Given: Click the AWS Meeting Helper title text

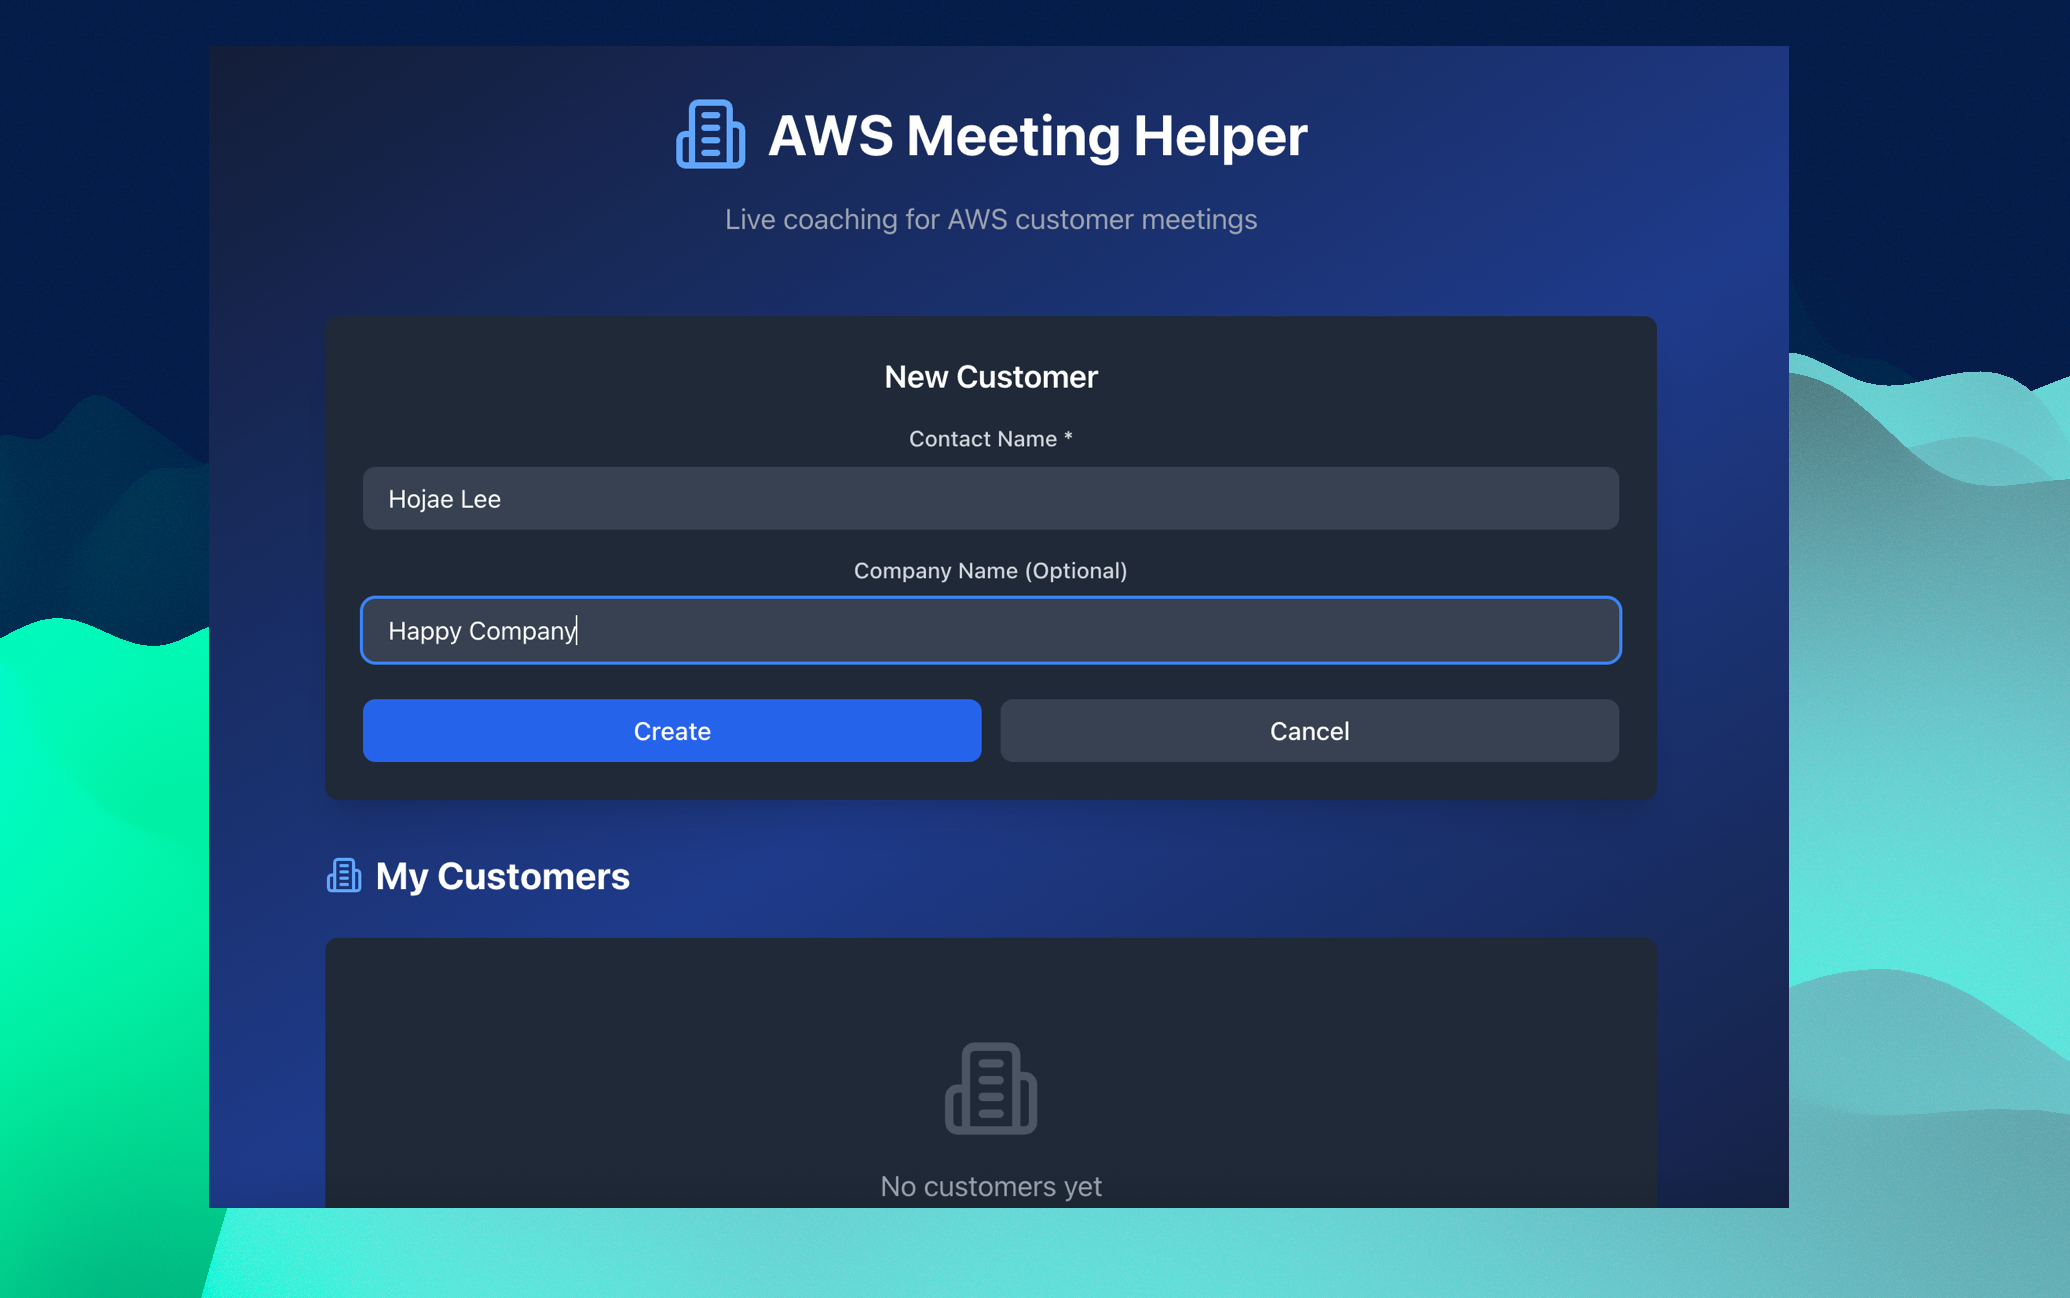Looking at the screenshot, I should tap(1037, 135).
